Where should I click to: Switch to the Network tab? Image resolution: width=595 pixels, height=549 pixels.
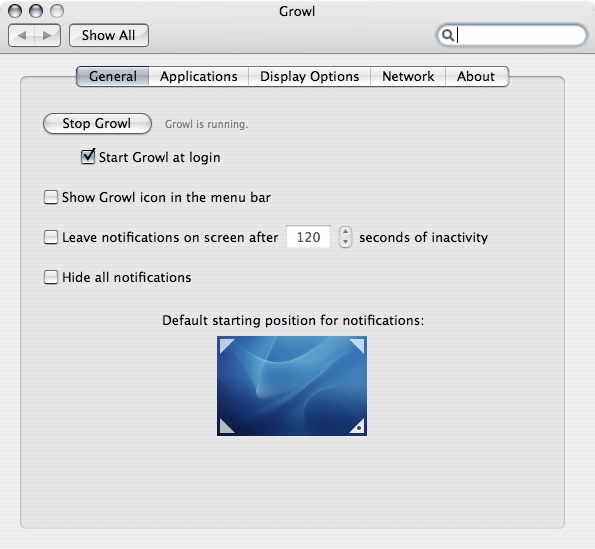[408, 76]
